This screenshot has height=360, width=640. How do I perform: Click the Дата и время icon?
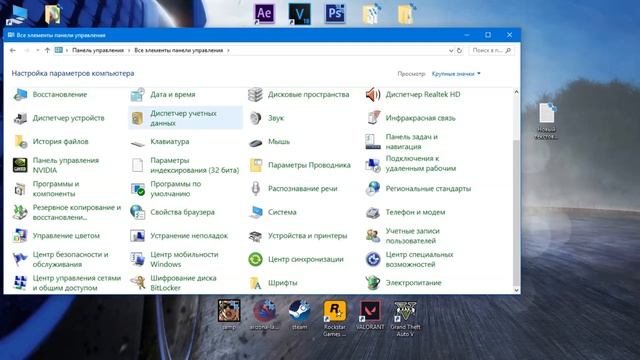138,94
